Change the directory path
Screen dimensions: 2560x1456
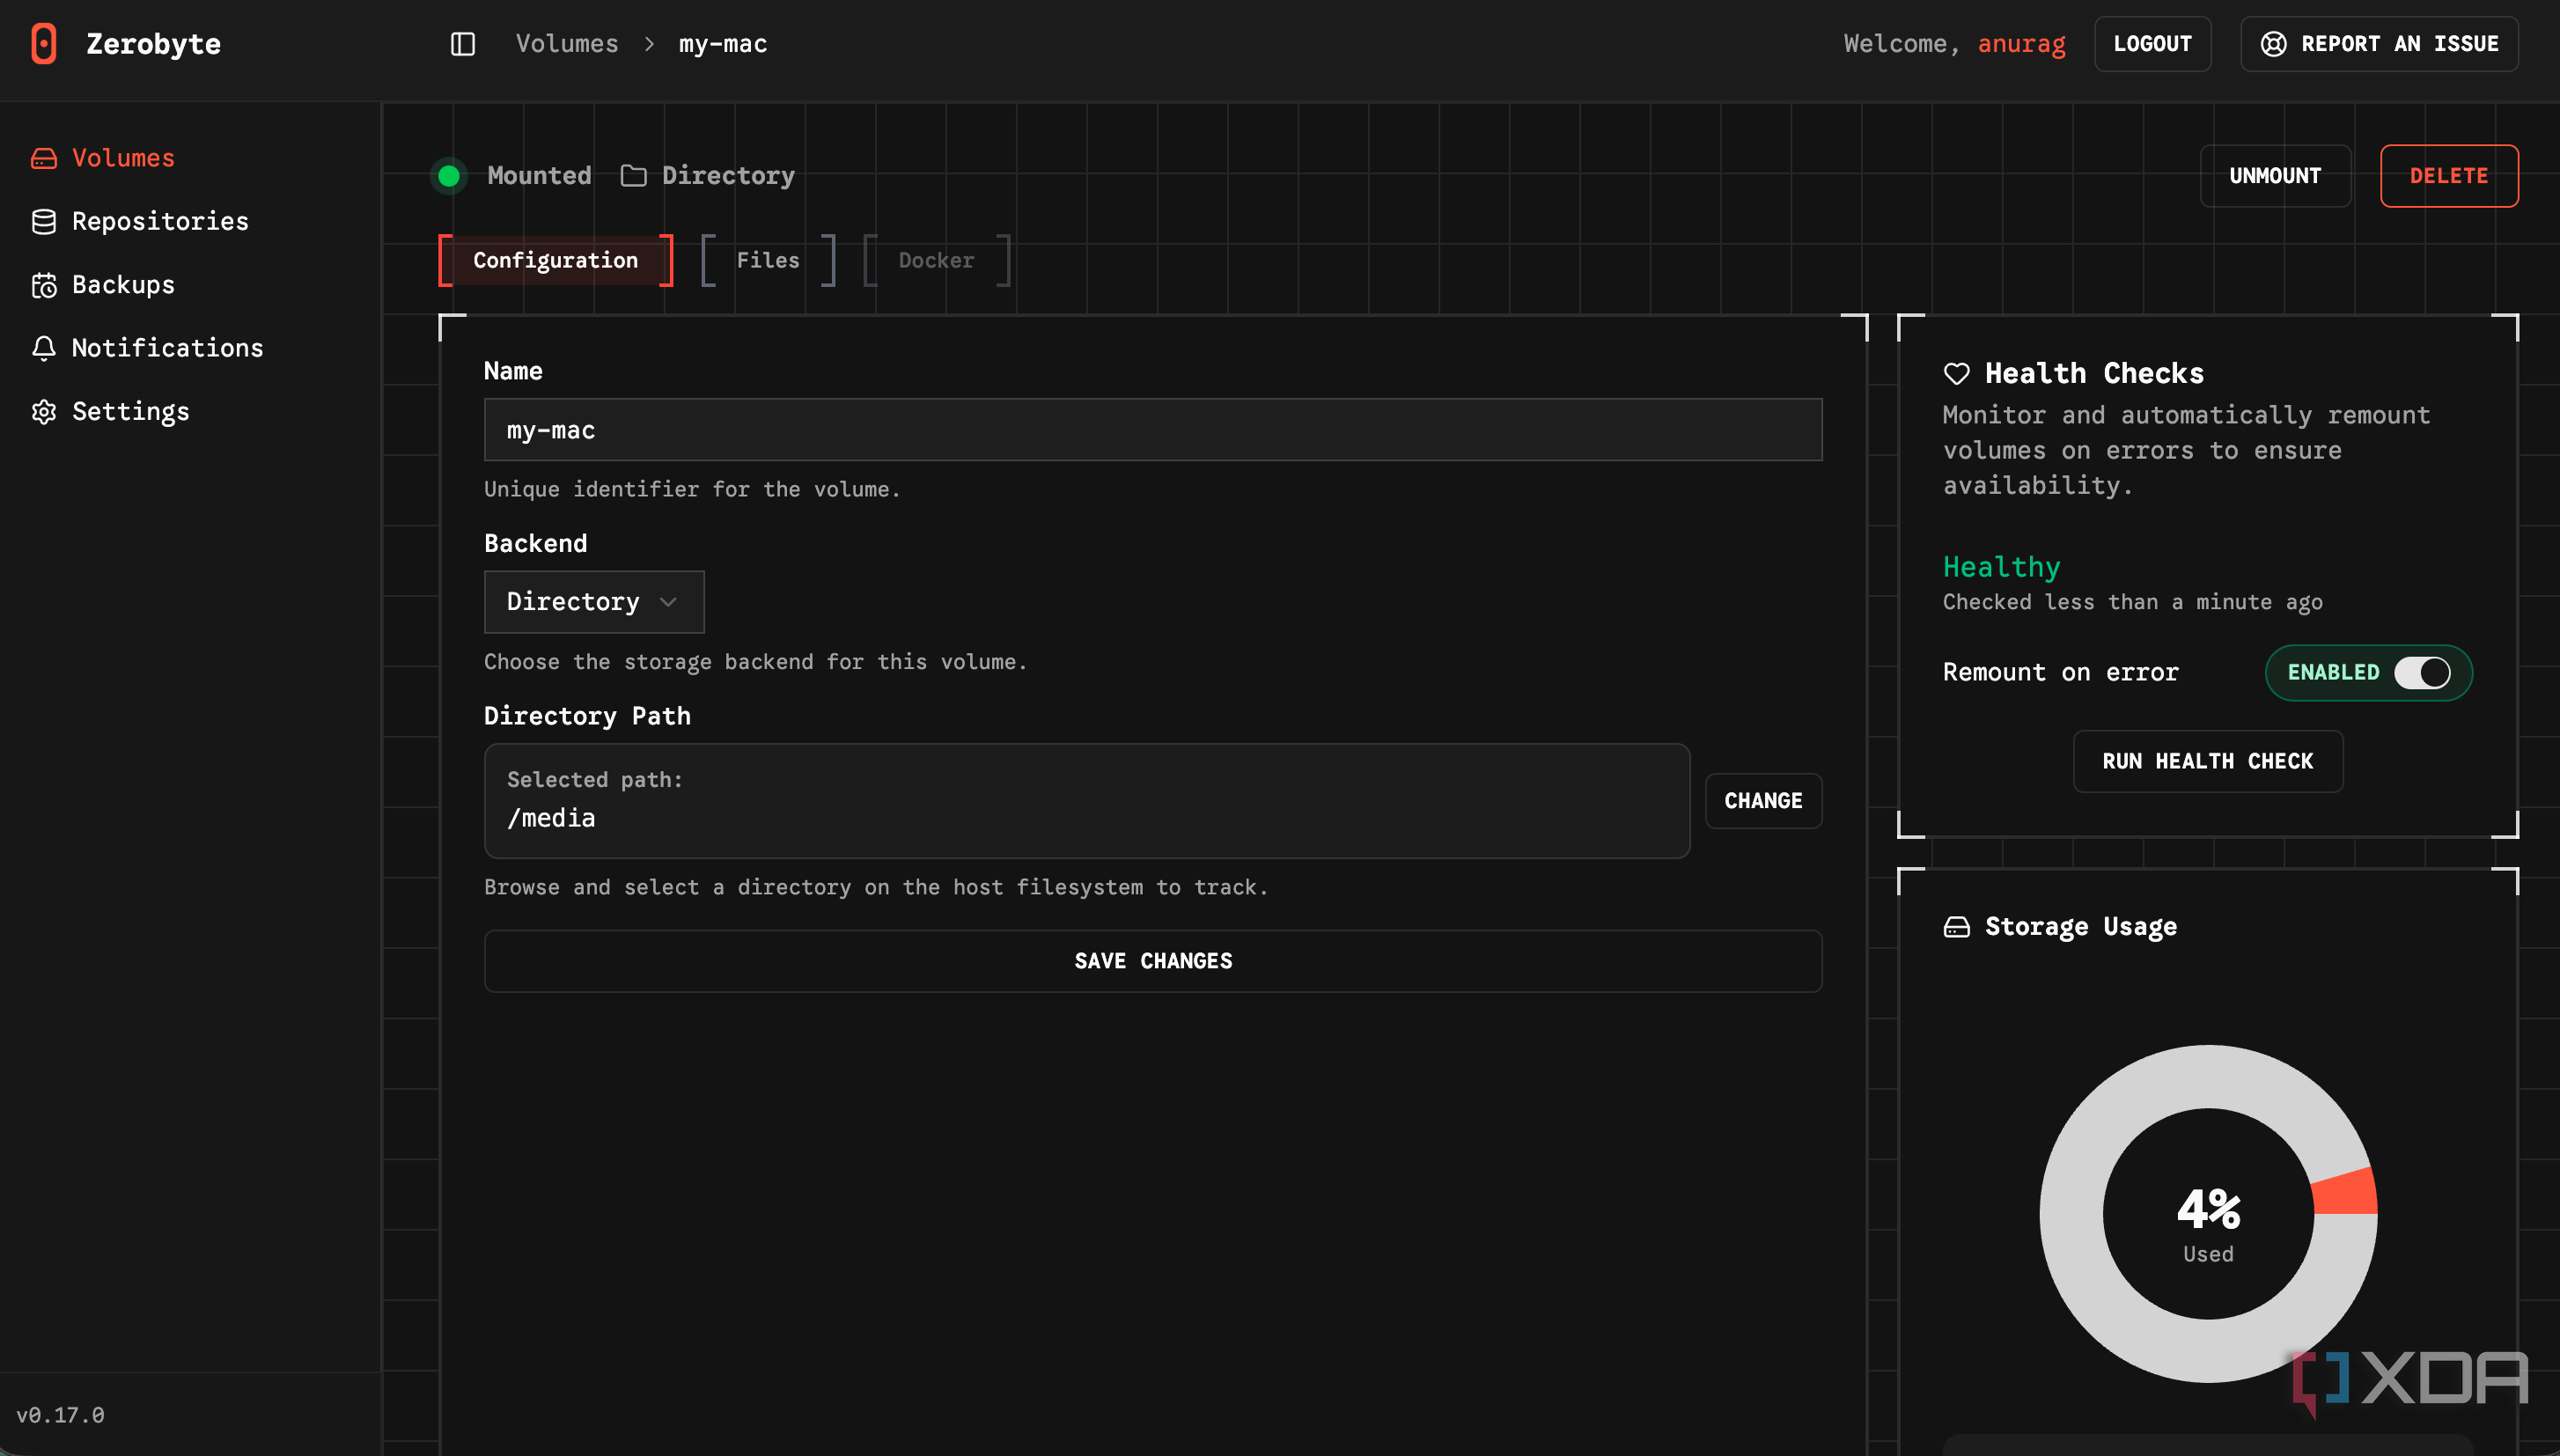click(1763, 801)
